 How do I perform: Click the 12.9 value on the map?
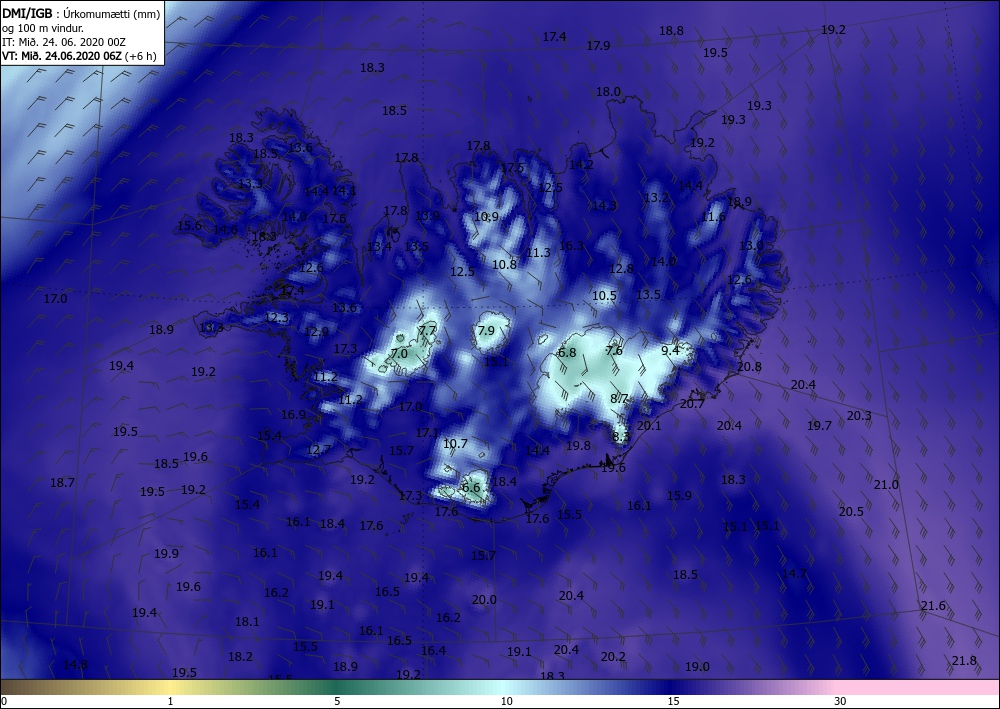coord(316,332)
